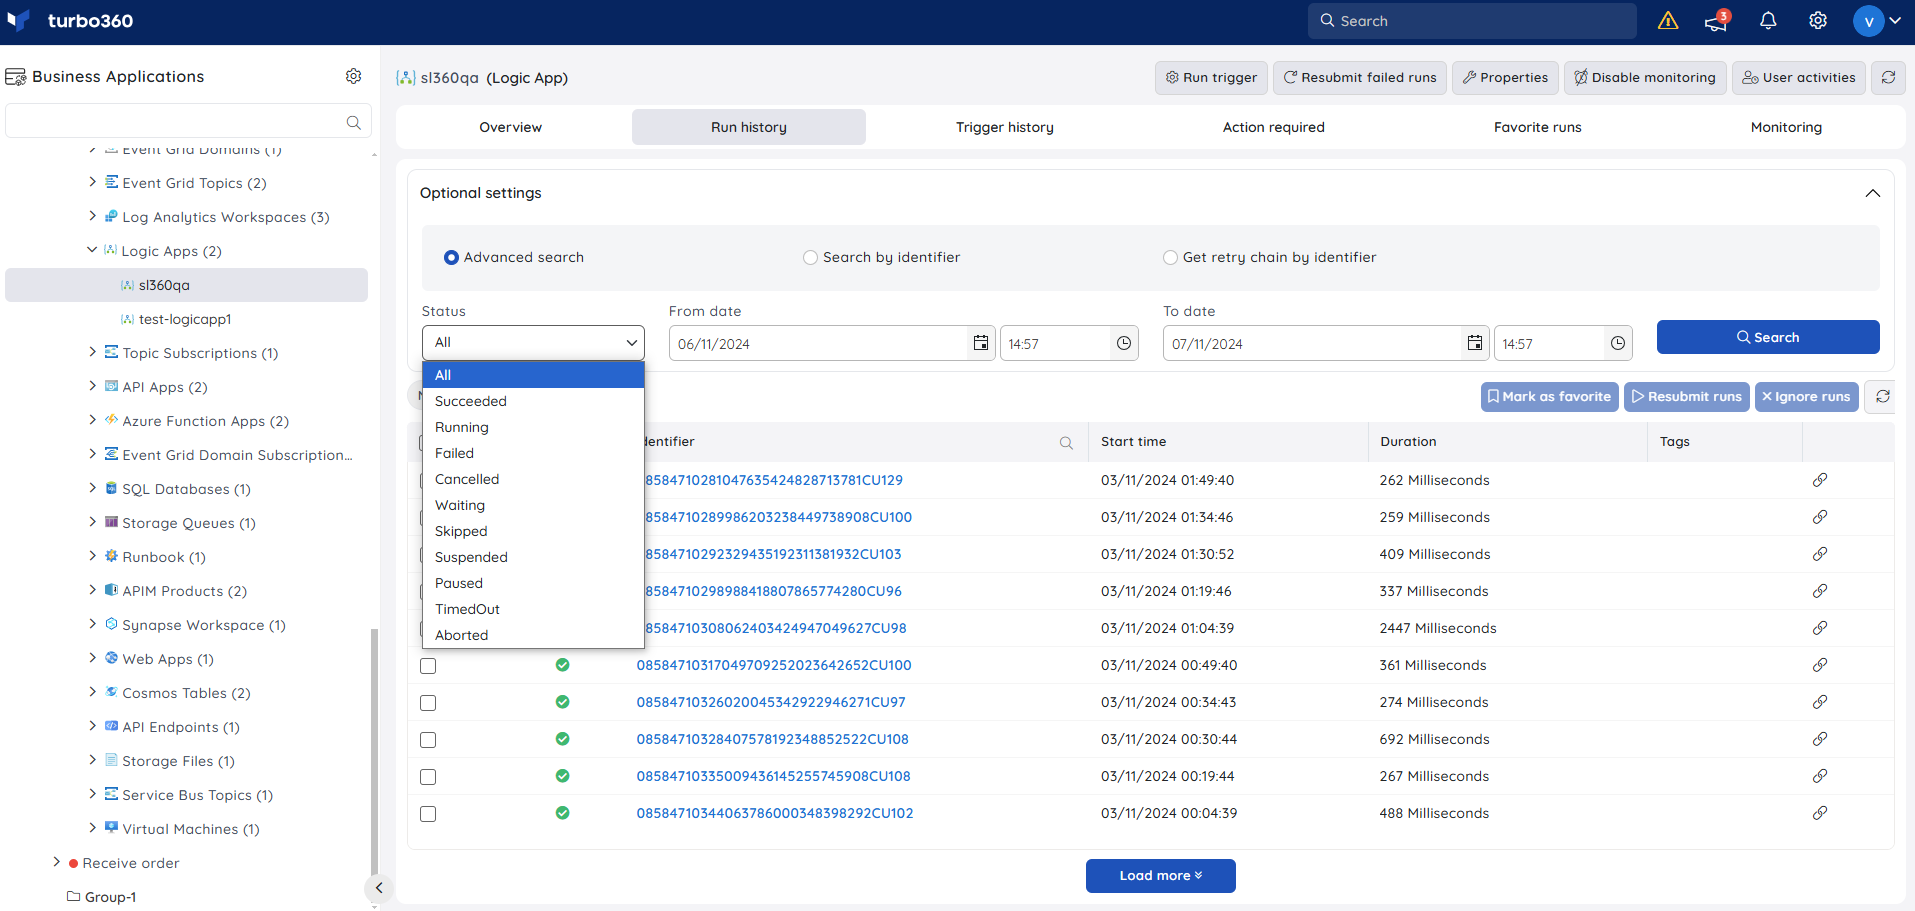Image resolution: width=1915 pixels, height=911 pixels.
Task: Open the settings gear in top bar
Action: [x=1818, y=21]
